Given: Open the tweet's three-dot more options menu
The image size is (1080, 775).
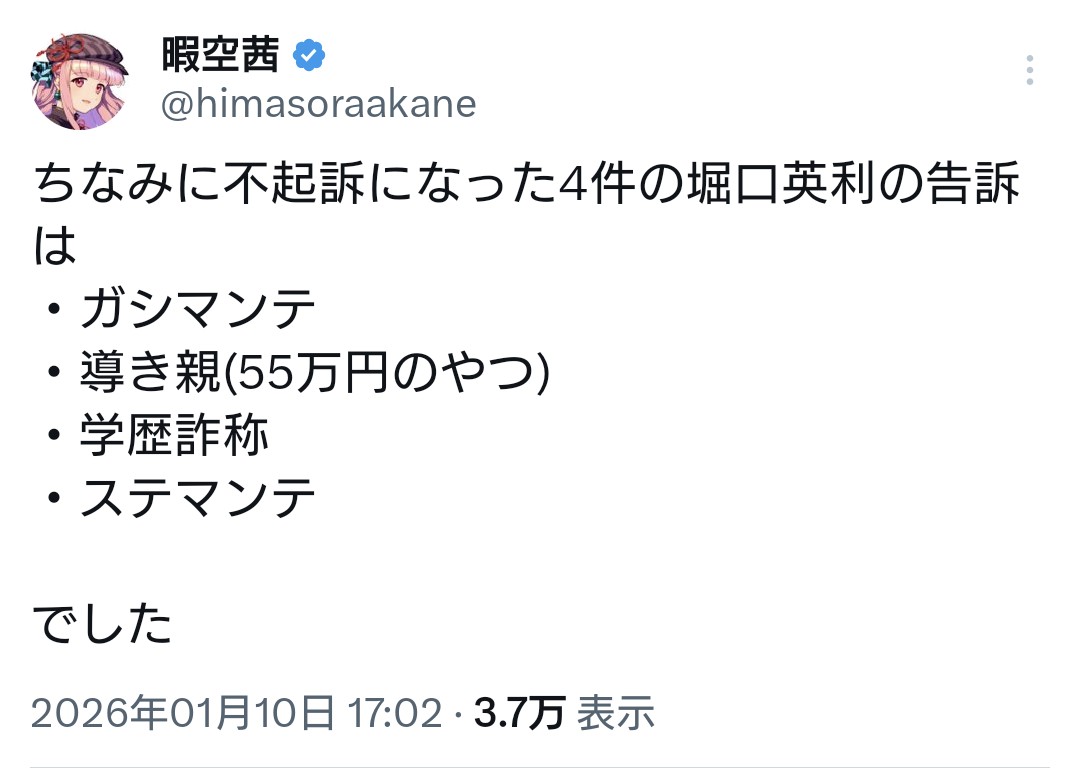Looking at the screenshot, I should 1029,70.
